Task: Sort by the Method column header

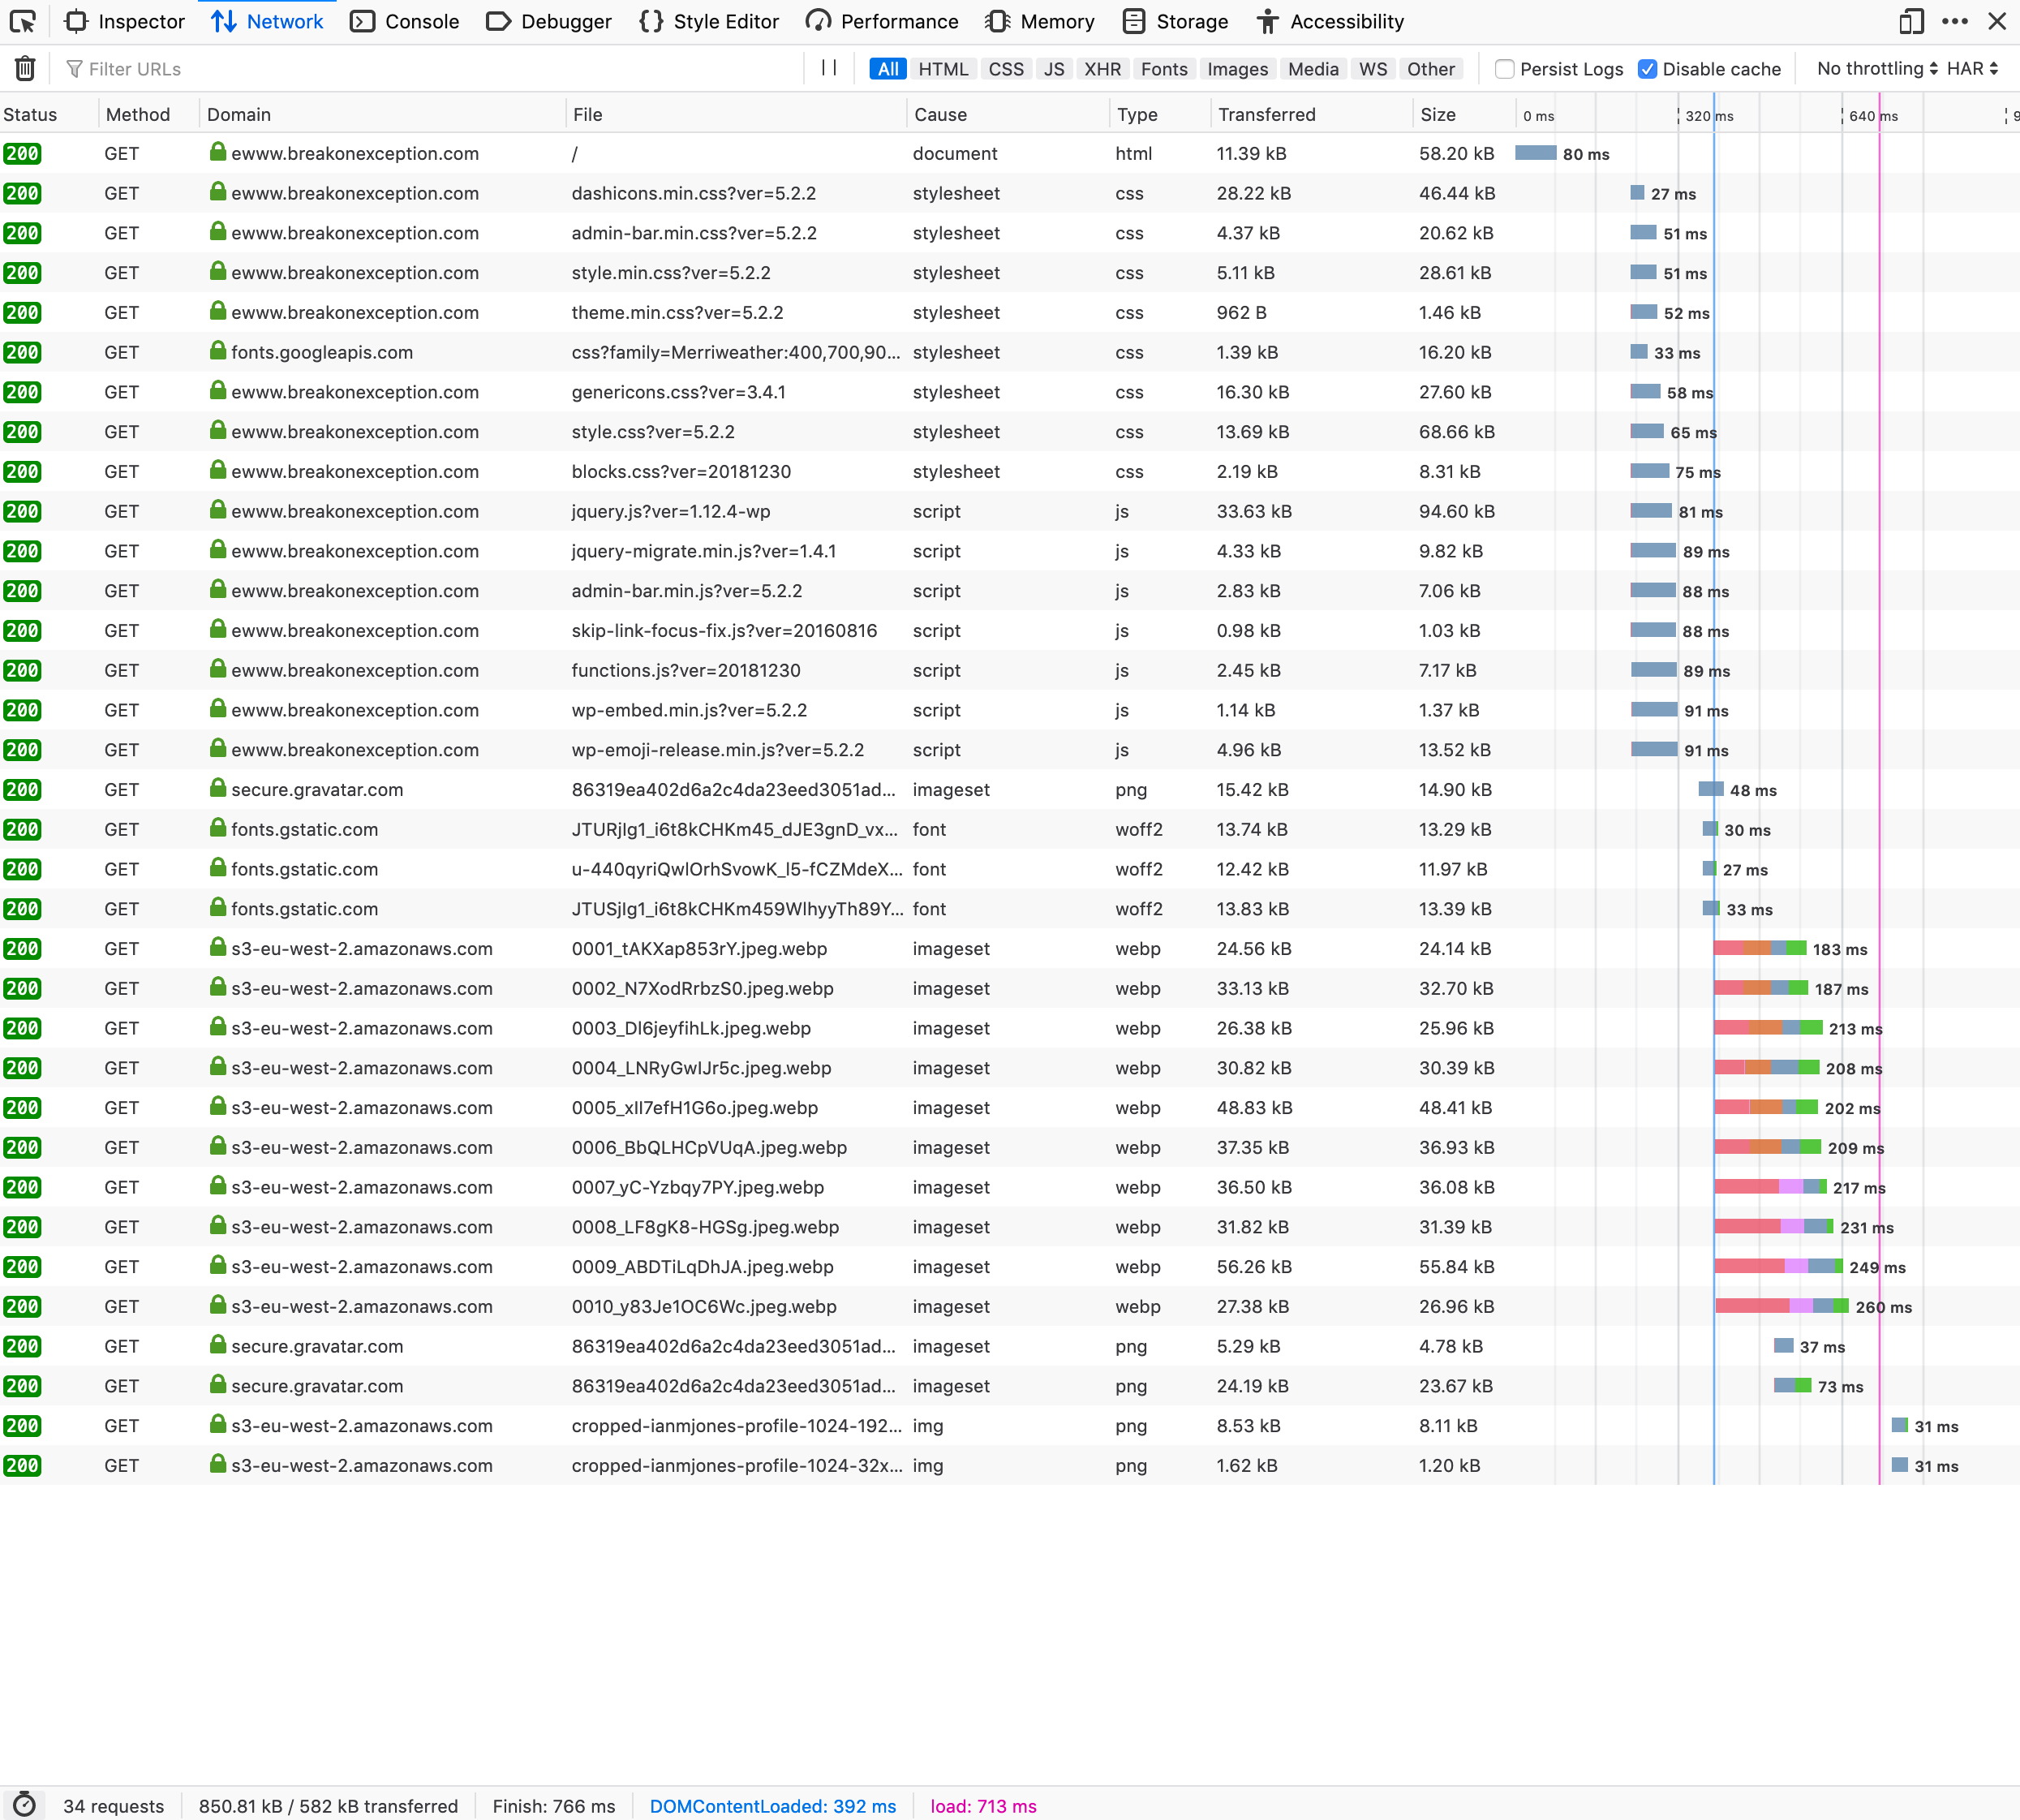Action: tap(149, 114)
